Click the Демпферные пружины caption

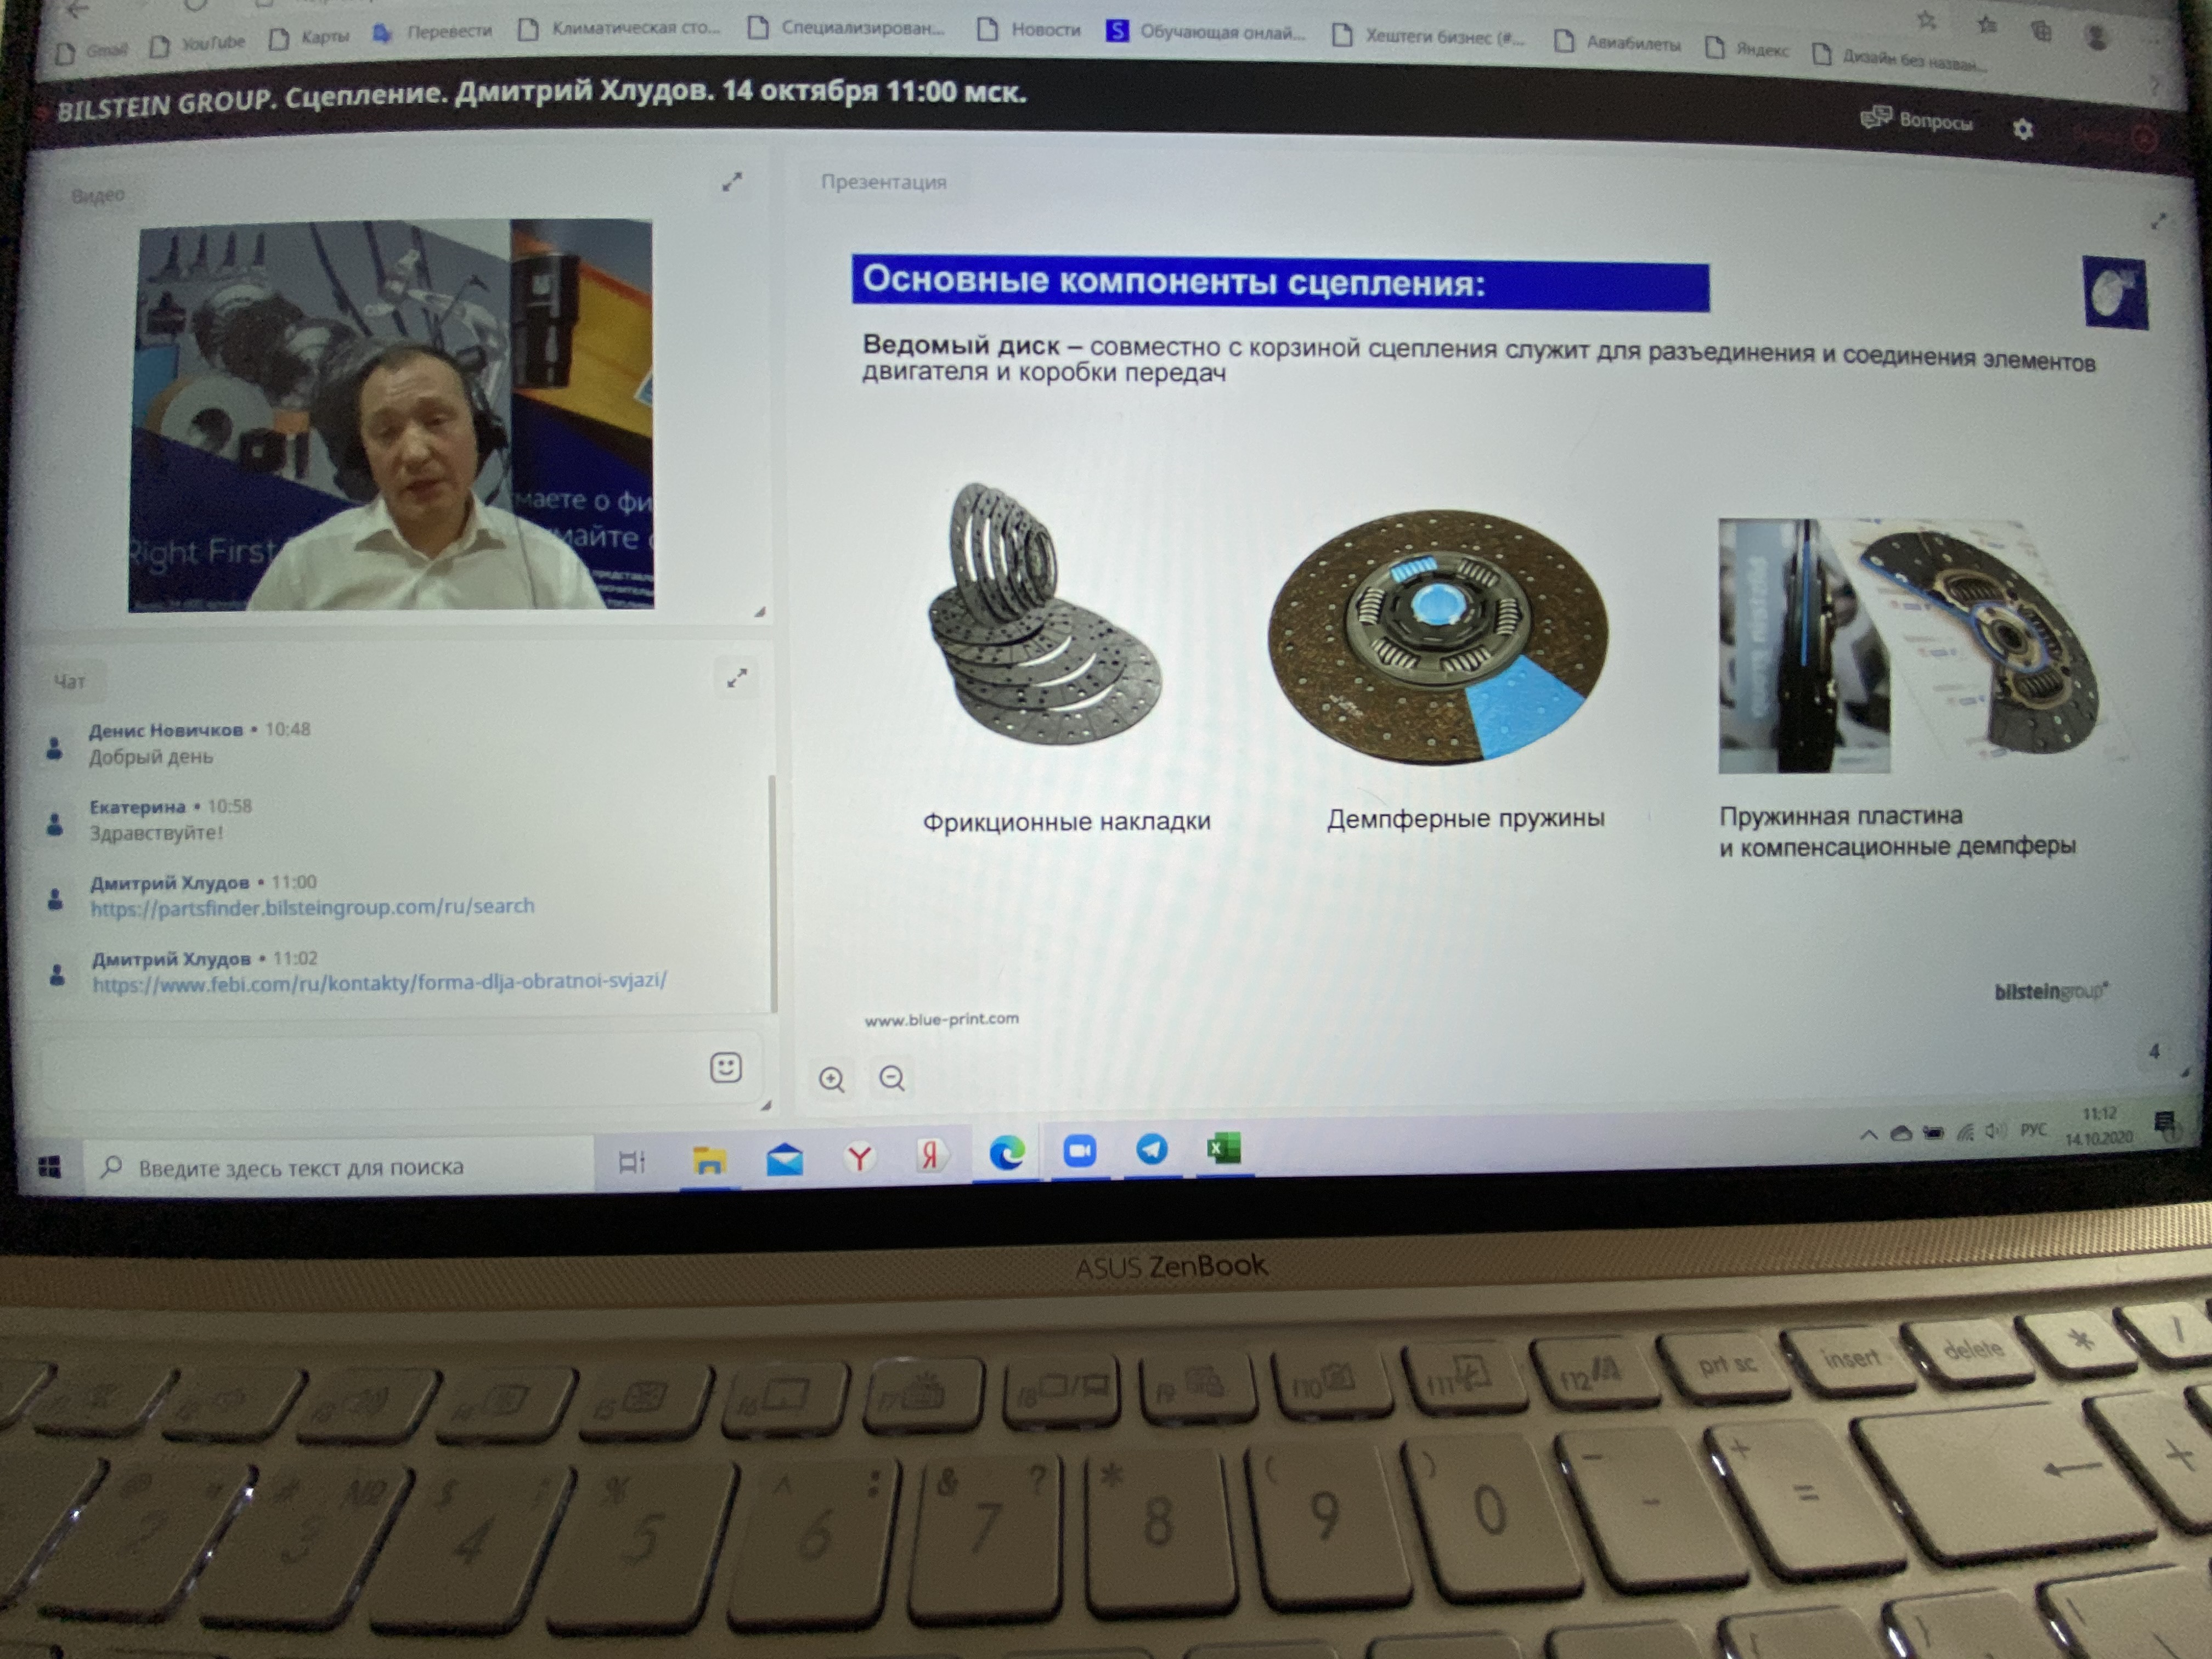click(1465, 818)
